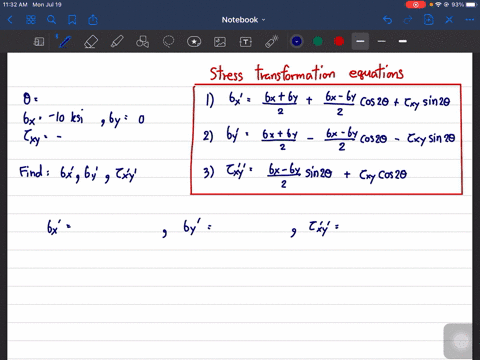Select the Highlighter tool
The image size is (480, 360).
[x=117, y=42]
